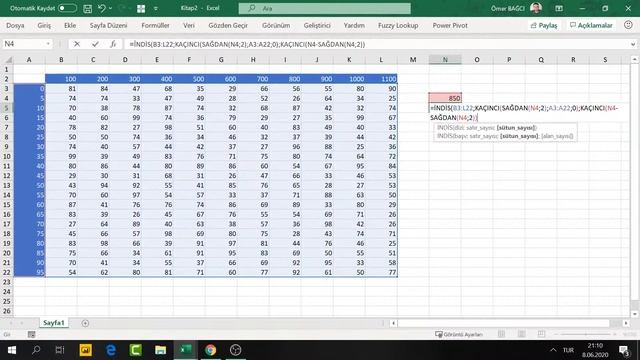The height and width of the screenshot is (360, 640).
Task: Click the Açıklamalar comments button
Action: 591,25
